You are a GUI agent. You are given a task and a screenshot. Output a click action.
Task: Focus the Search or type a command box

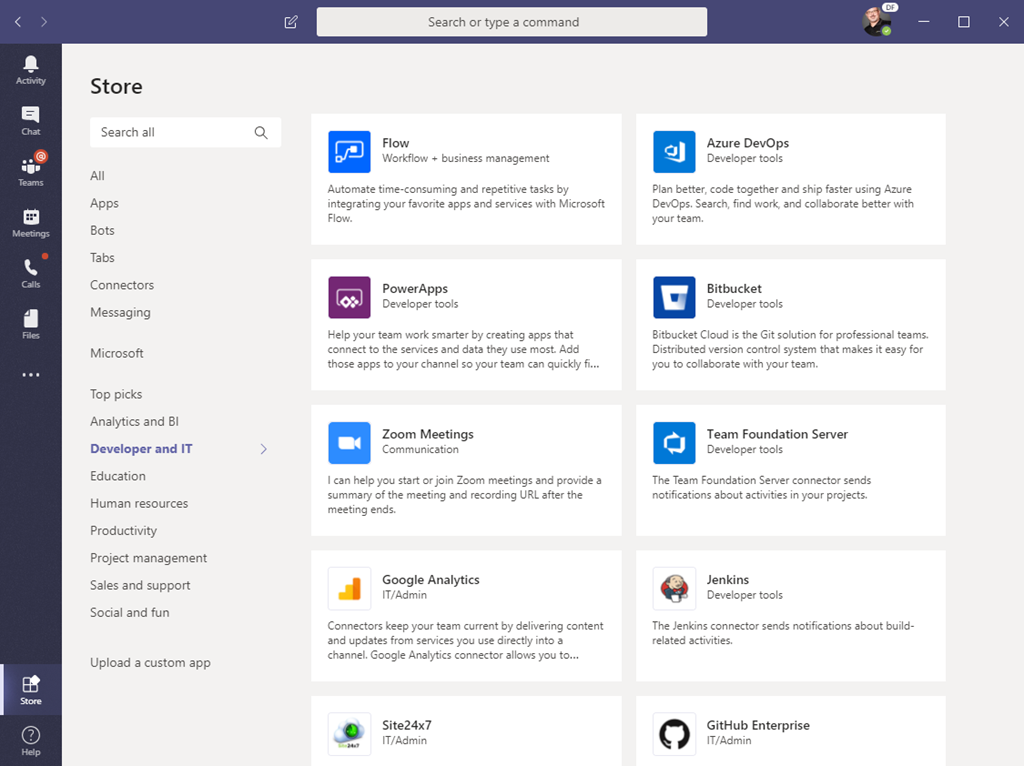point(511,22)
